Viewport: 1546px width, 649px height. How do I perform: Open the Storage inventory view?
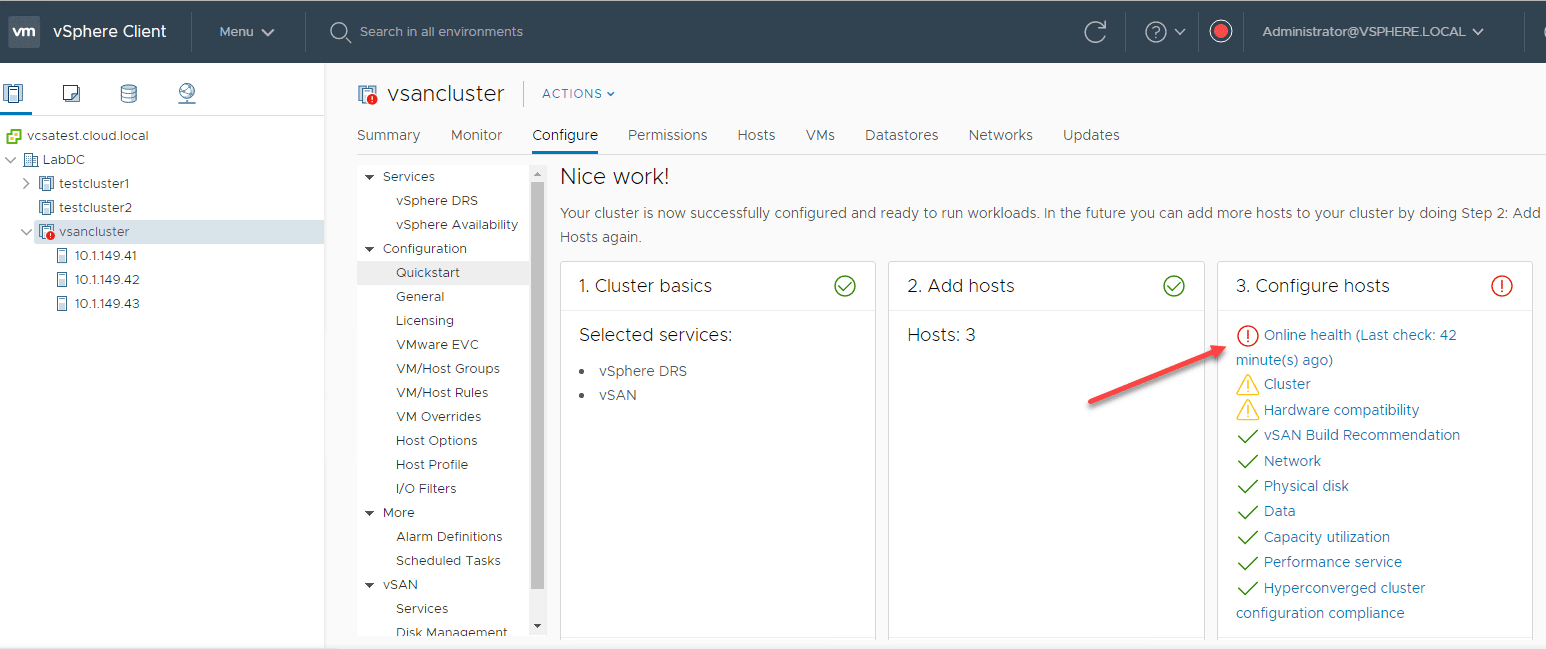128,93
